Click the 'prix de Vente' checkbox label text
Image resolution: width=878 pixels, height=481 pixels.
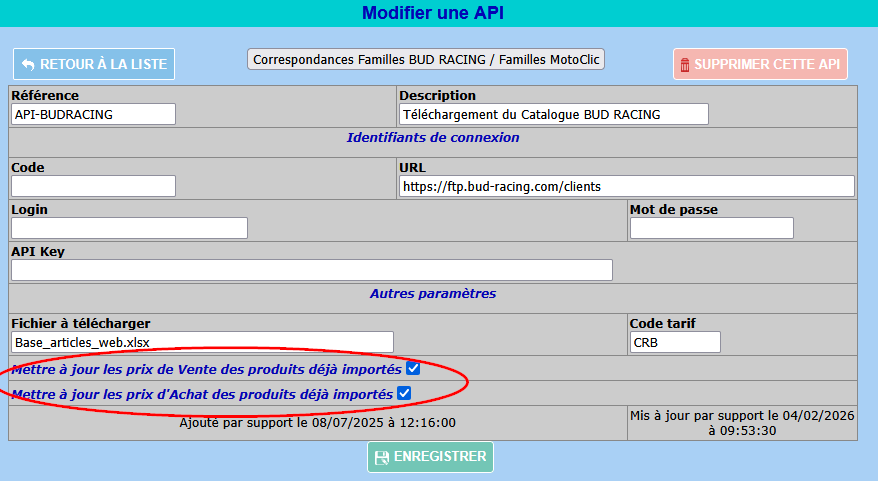(x=206, y=369)
